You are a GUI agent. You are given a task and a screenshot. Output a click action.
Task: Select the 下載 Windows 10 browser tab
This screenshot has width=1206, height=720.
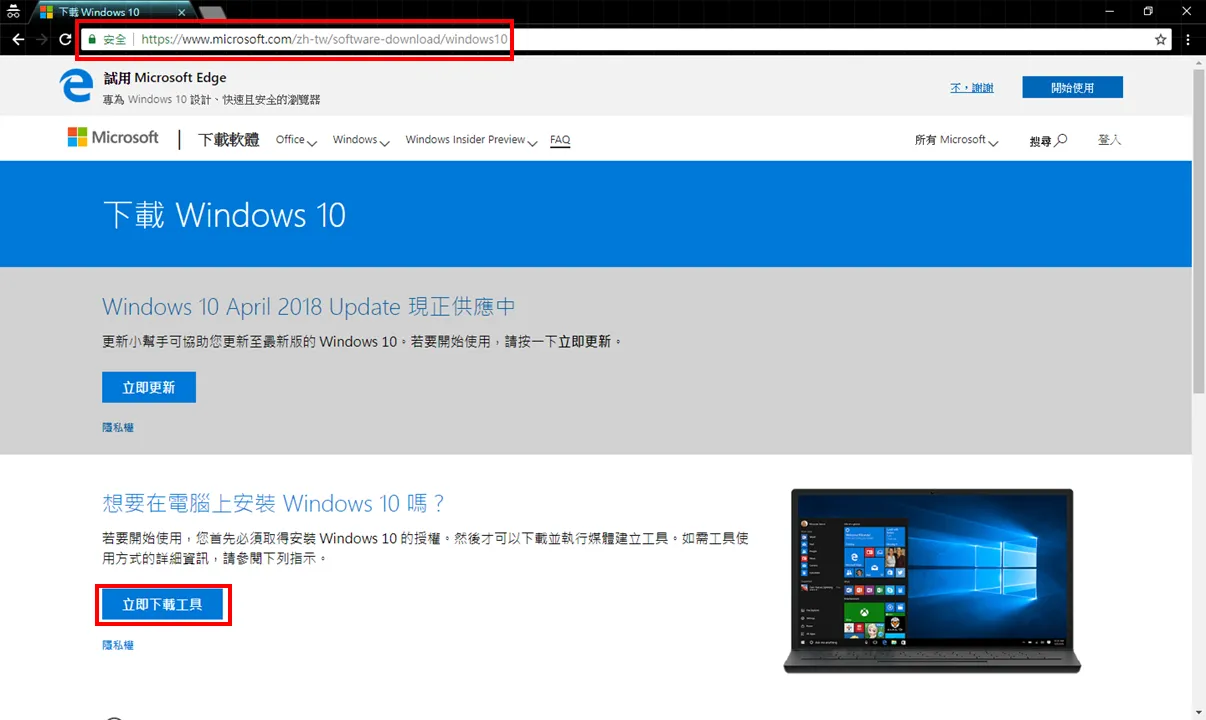(x=110, y=12)
